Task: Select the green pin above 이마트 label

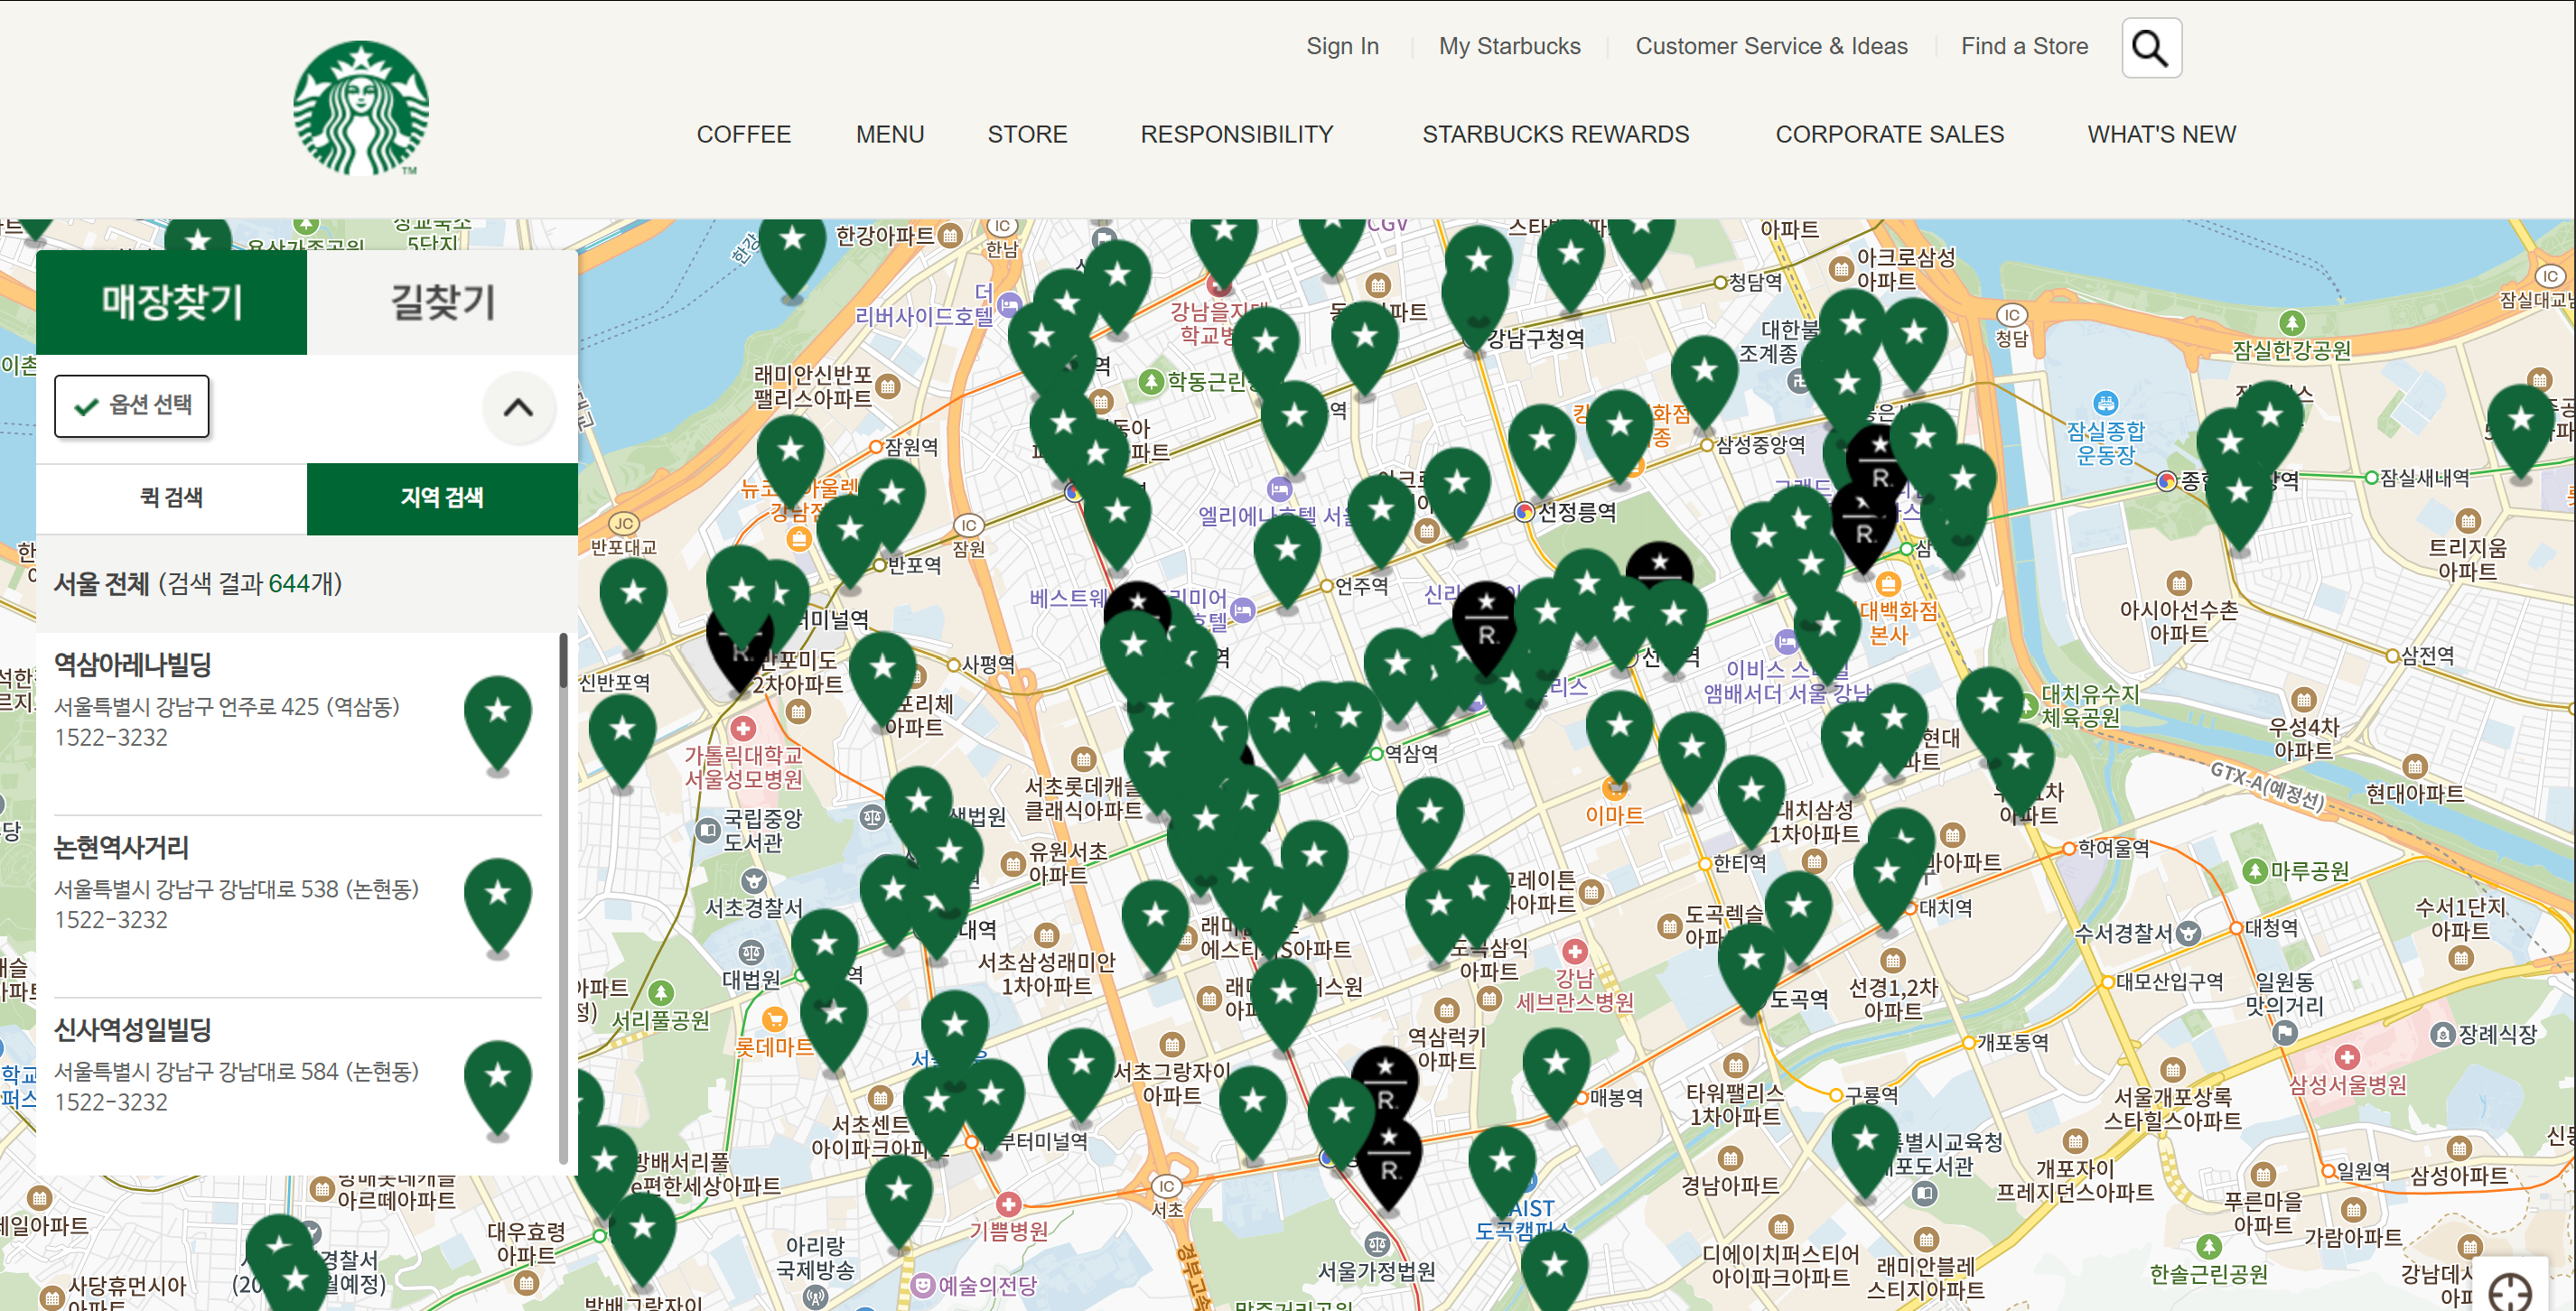Action: 1620,737
